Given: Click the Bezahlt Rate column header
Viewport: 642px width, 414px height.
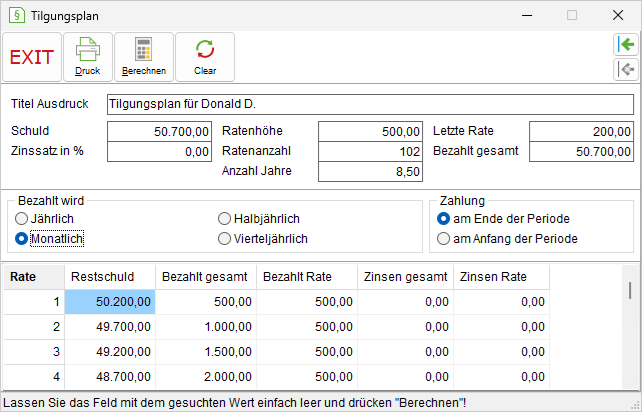Looking at the screenshot, I should 307,277.
